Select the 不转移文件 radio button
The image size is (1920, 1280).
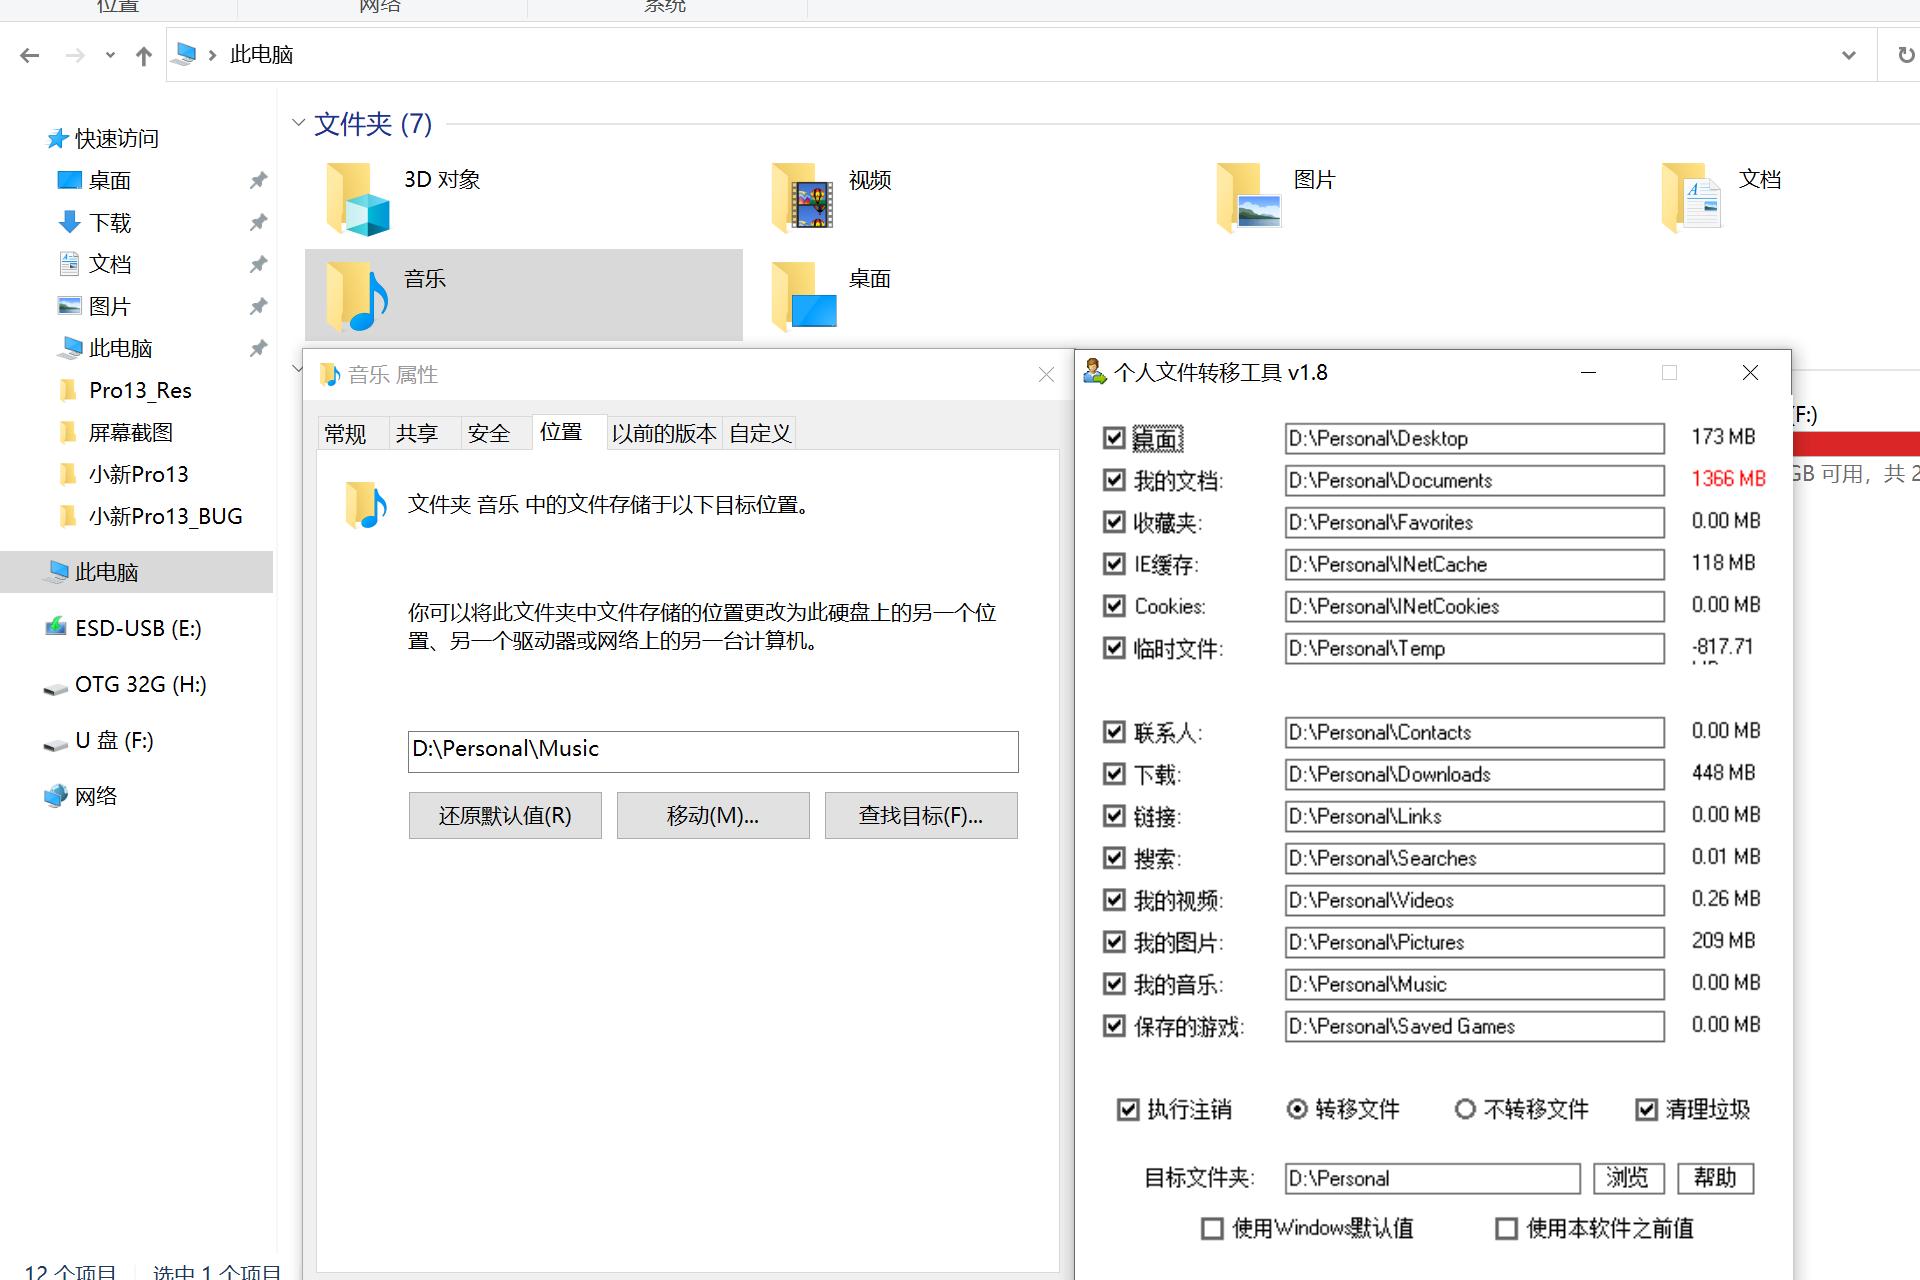1465,1109
